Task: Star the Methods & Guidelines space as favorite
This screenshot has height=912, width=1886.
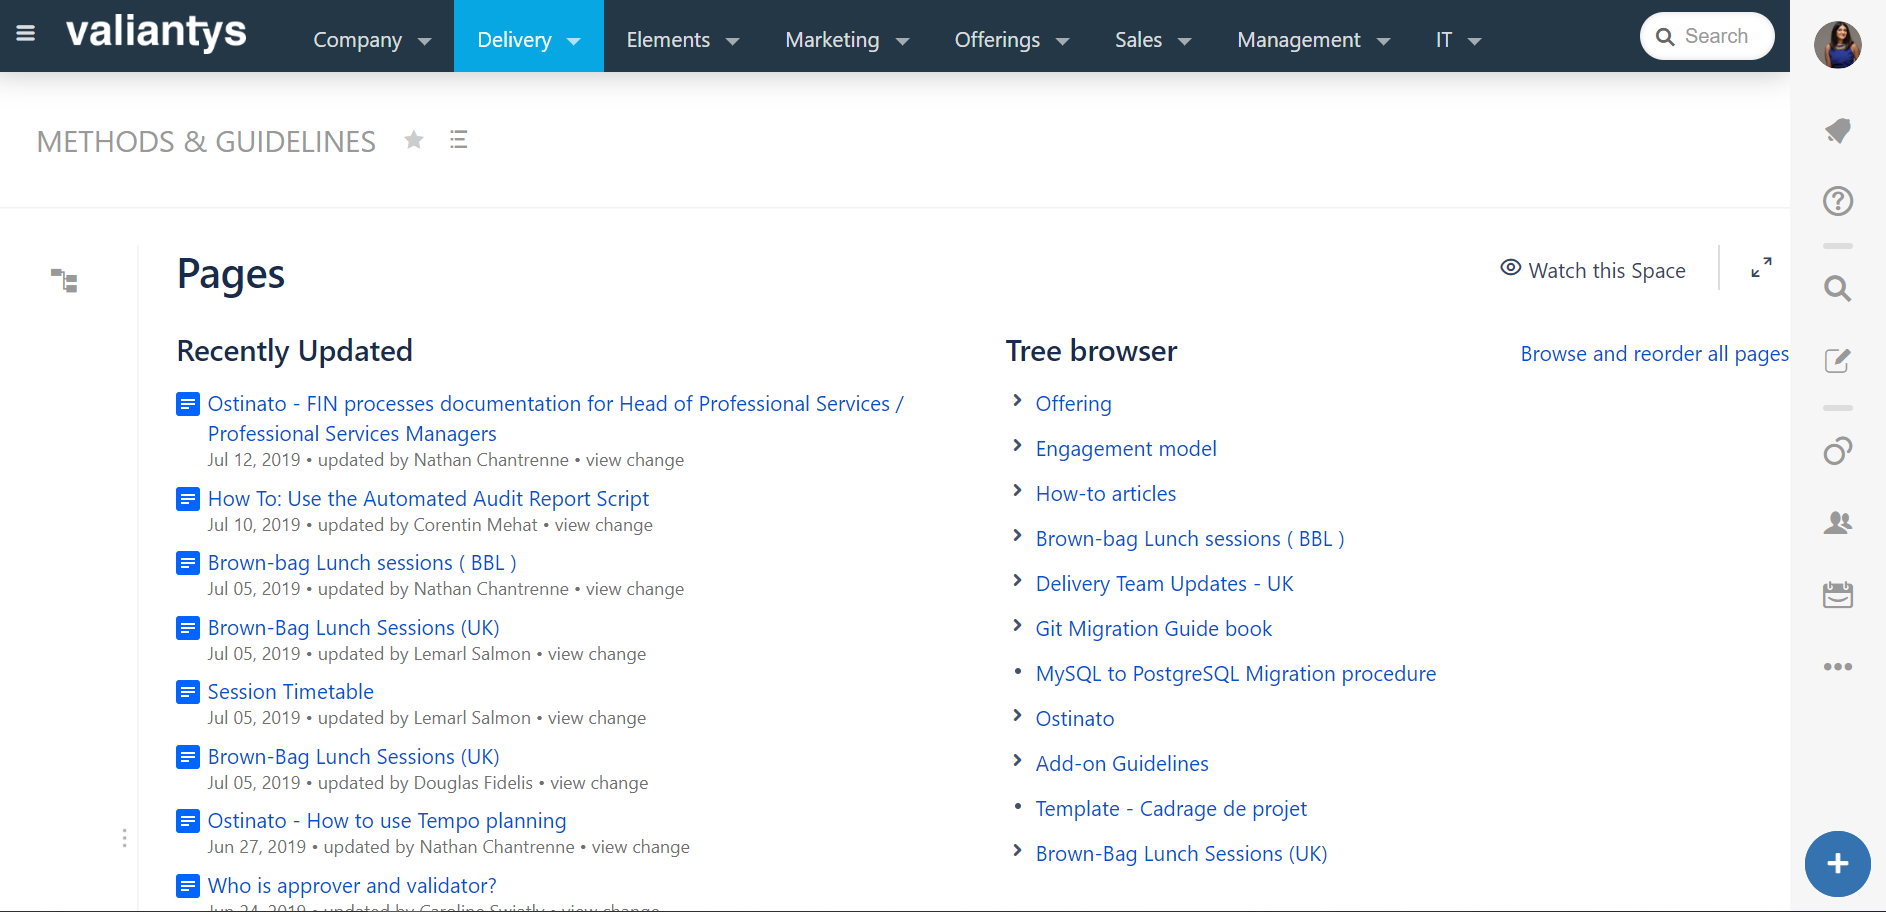Action: [414, 140]
